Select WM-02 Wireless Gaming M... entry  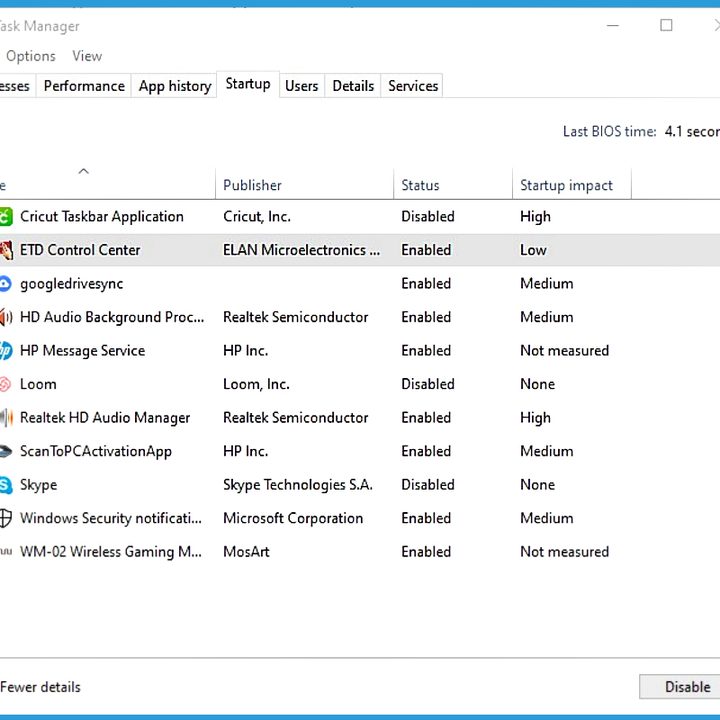tap(111, 552)
